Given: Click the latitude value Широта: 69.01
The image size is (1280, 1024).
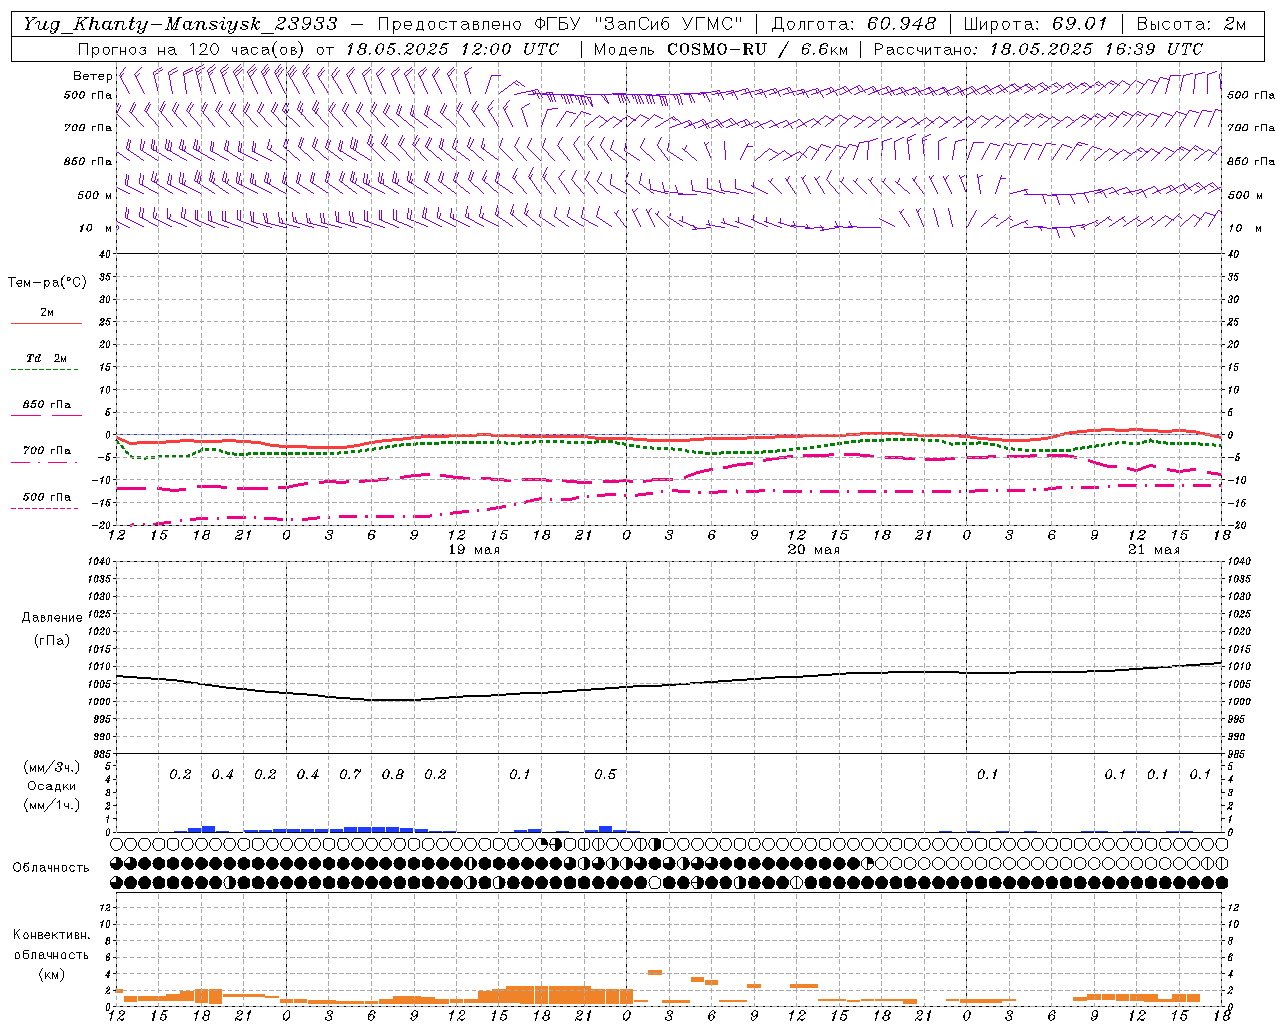Looking at the screenshot, I should 1036,24.
